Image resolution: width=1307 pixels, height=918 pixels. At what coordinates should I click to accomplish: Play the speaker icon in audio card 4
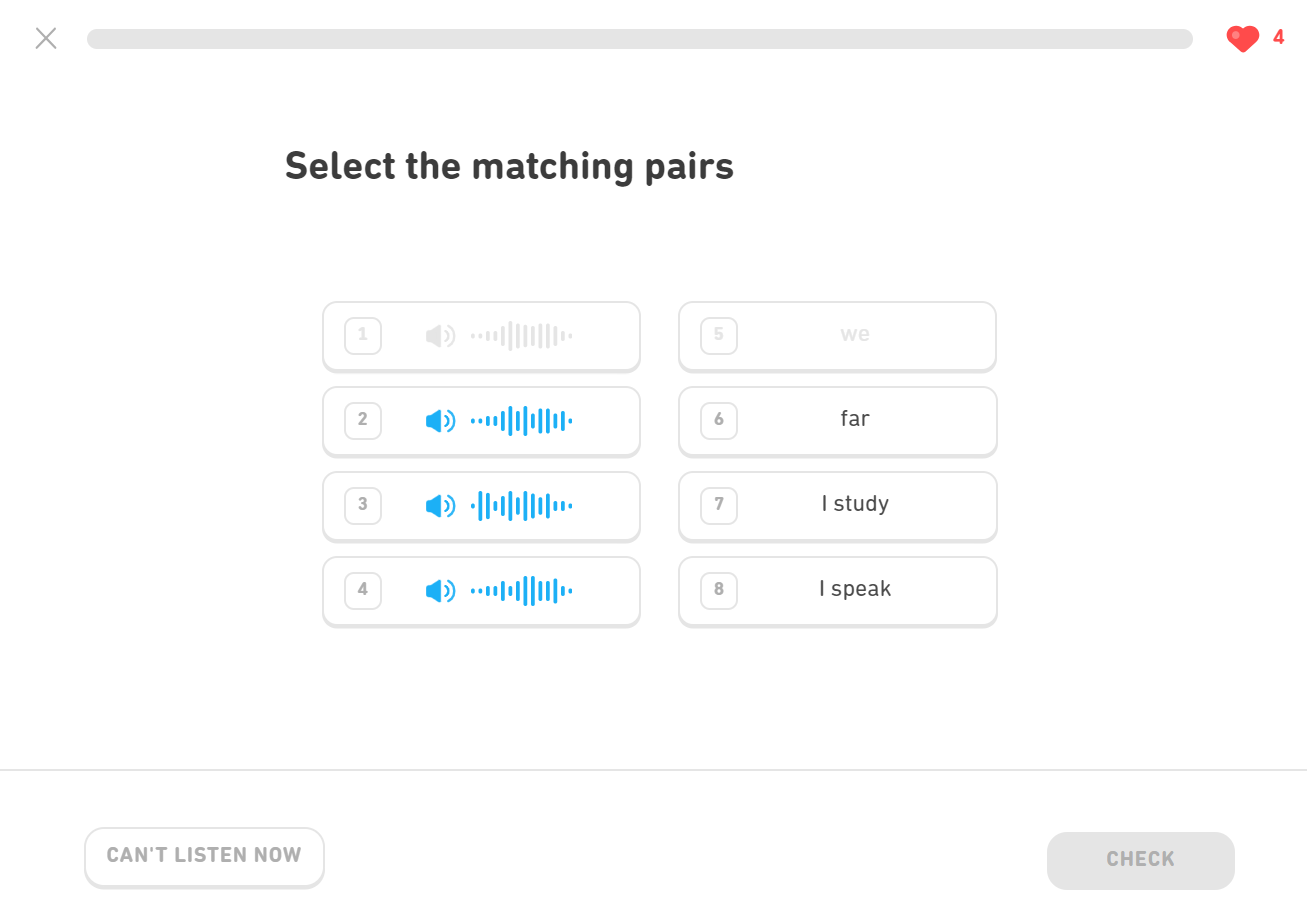pyautogui.click(x=440, y=591)
